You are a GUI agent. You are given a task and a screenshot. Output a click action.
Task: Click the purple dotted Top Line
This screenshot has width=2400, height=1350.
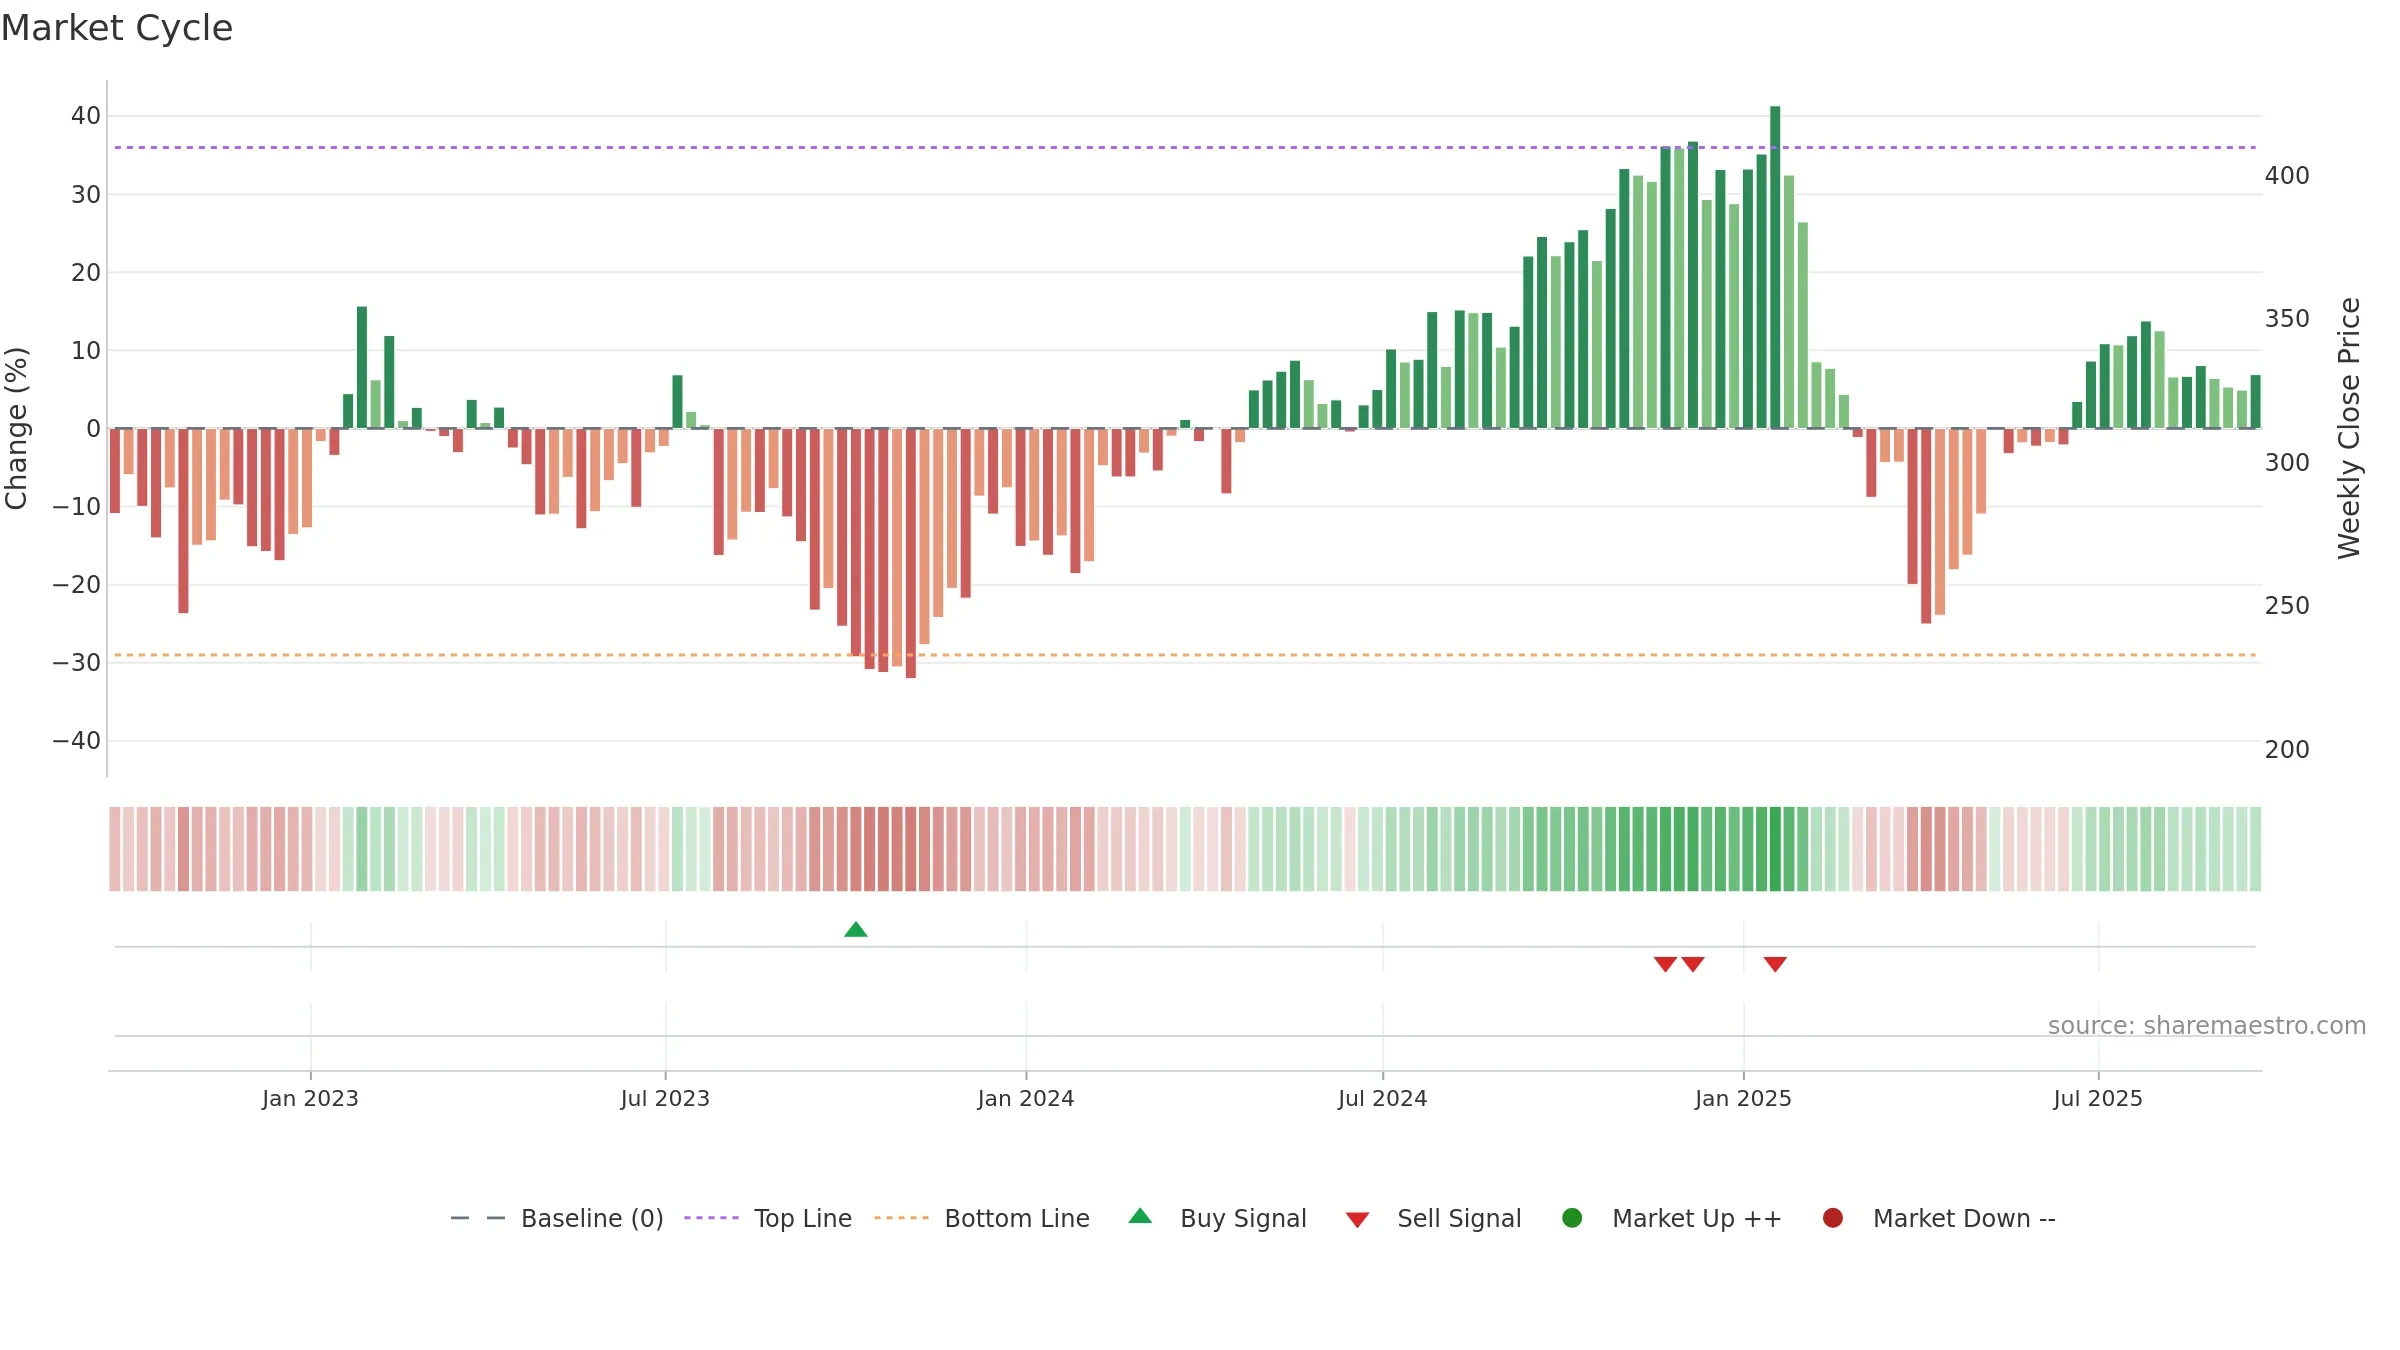click(1185, 148)
